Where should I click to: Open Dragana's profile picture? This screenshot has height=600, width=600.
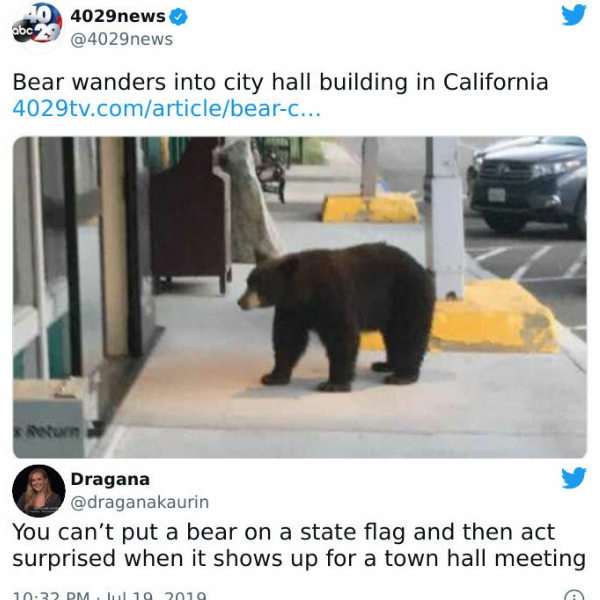tap(39, 491)
